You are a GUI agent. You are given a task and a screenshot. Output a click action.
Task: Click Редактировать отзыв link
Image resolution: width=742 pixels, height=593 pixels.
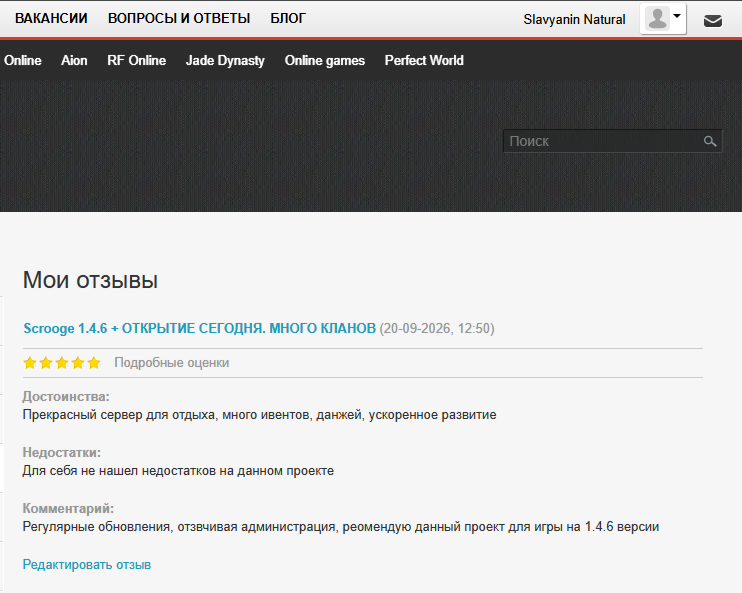tap(87, 564)
